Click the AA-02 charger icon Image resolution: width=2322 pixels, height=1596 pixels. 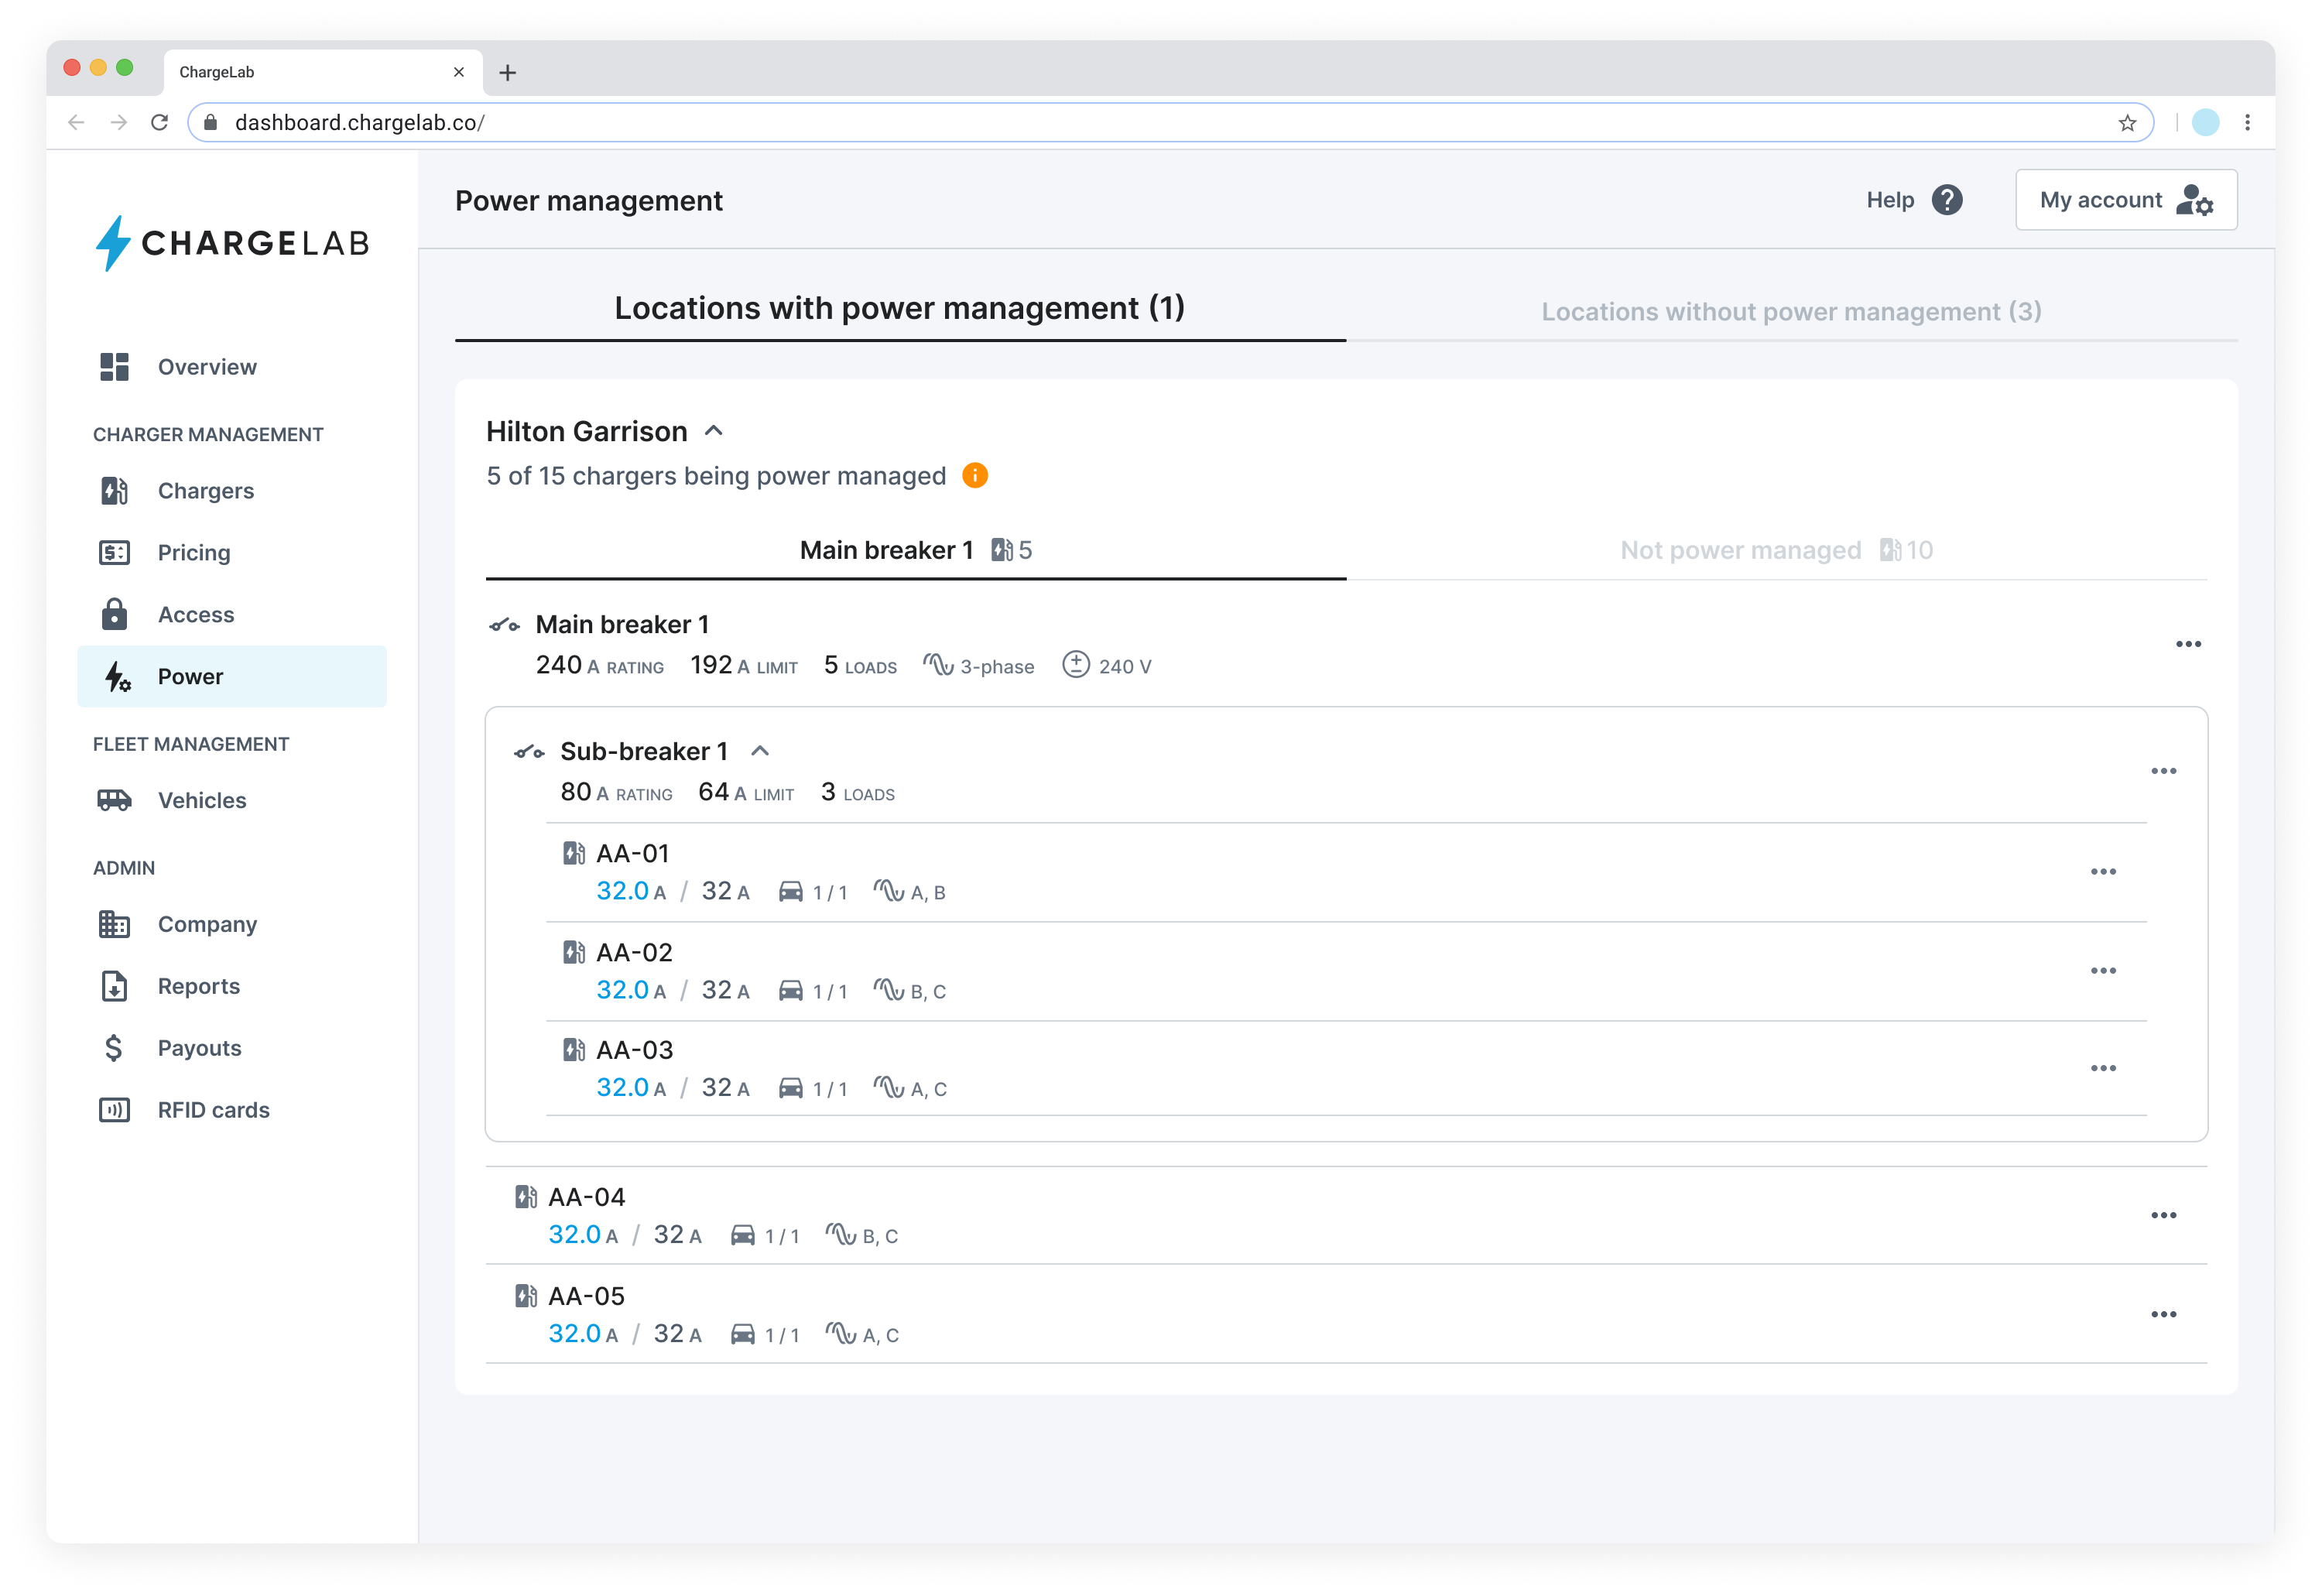click(574, 952)
